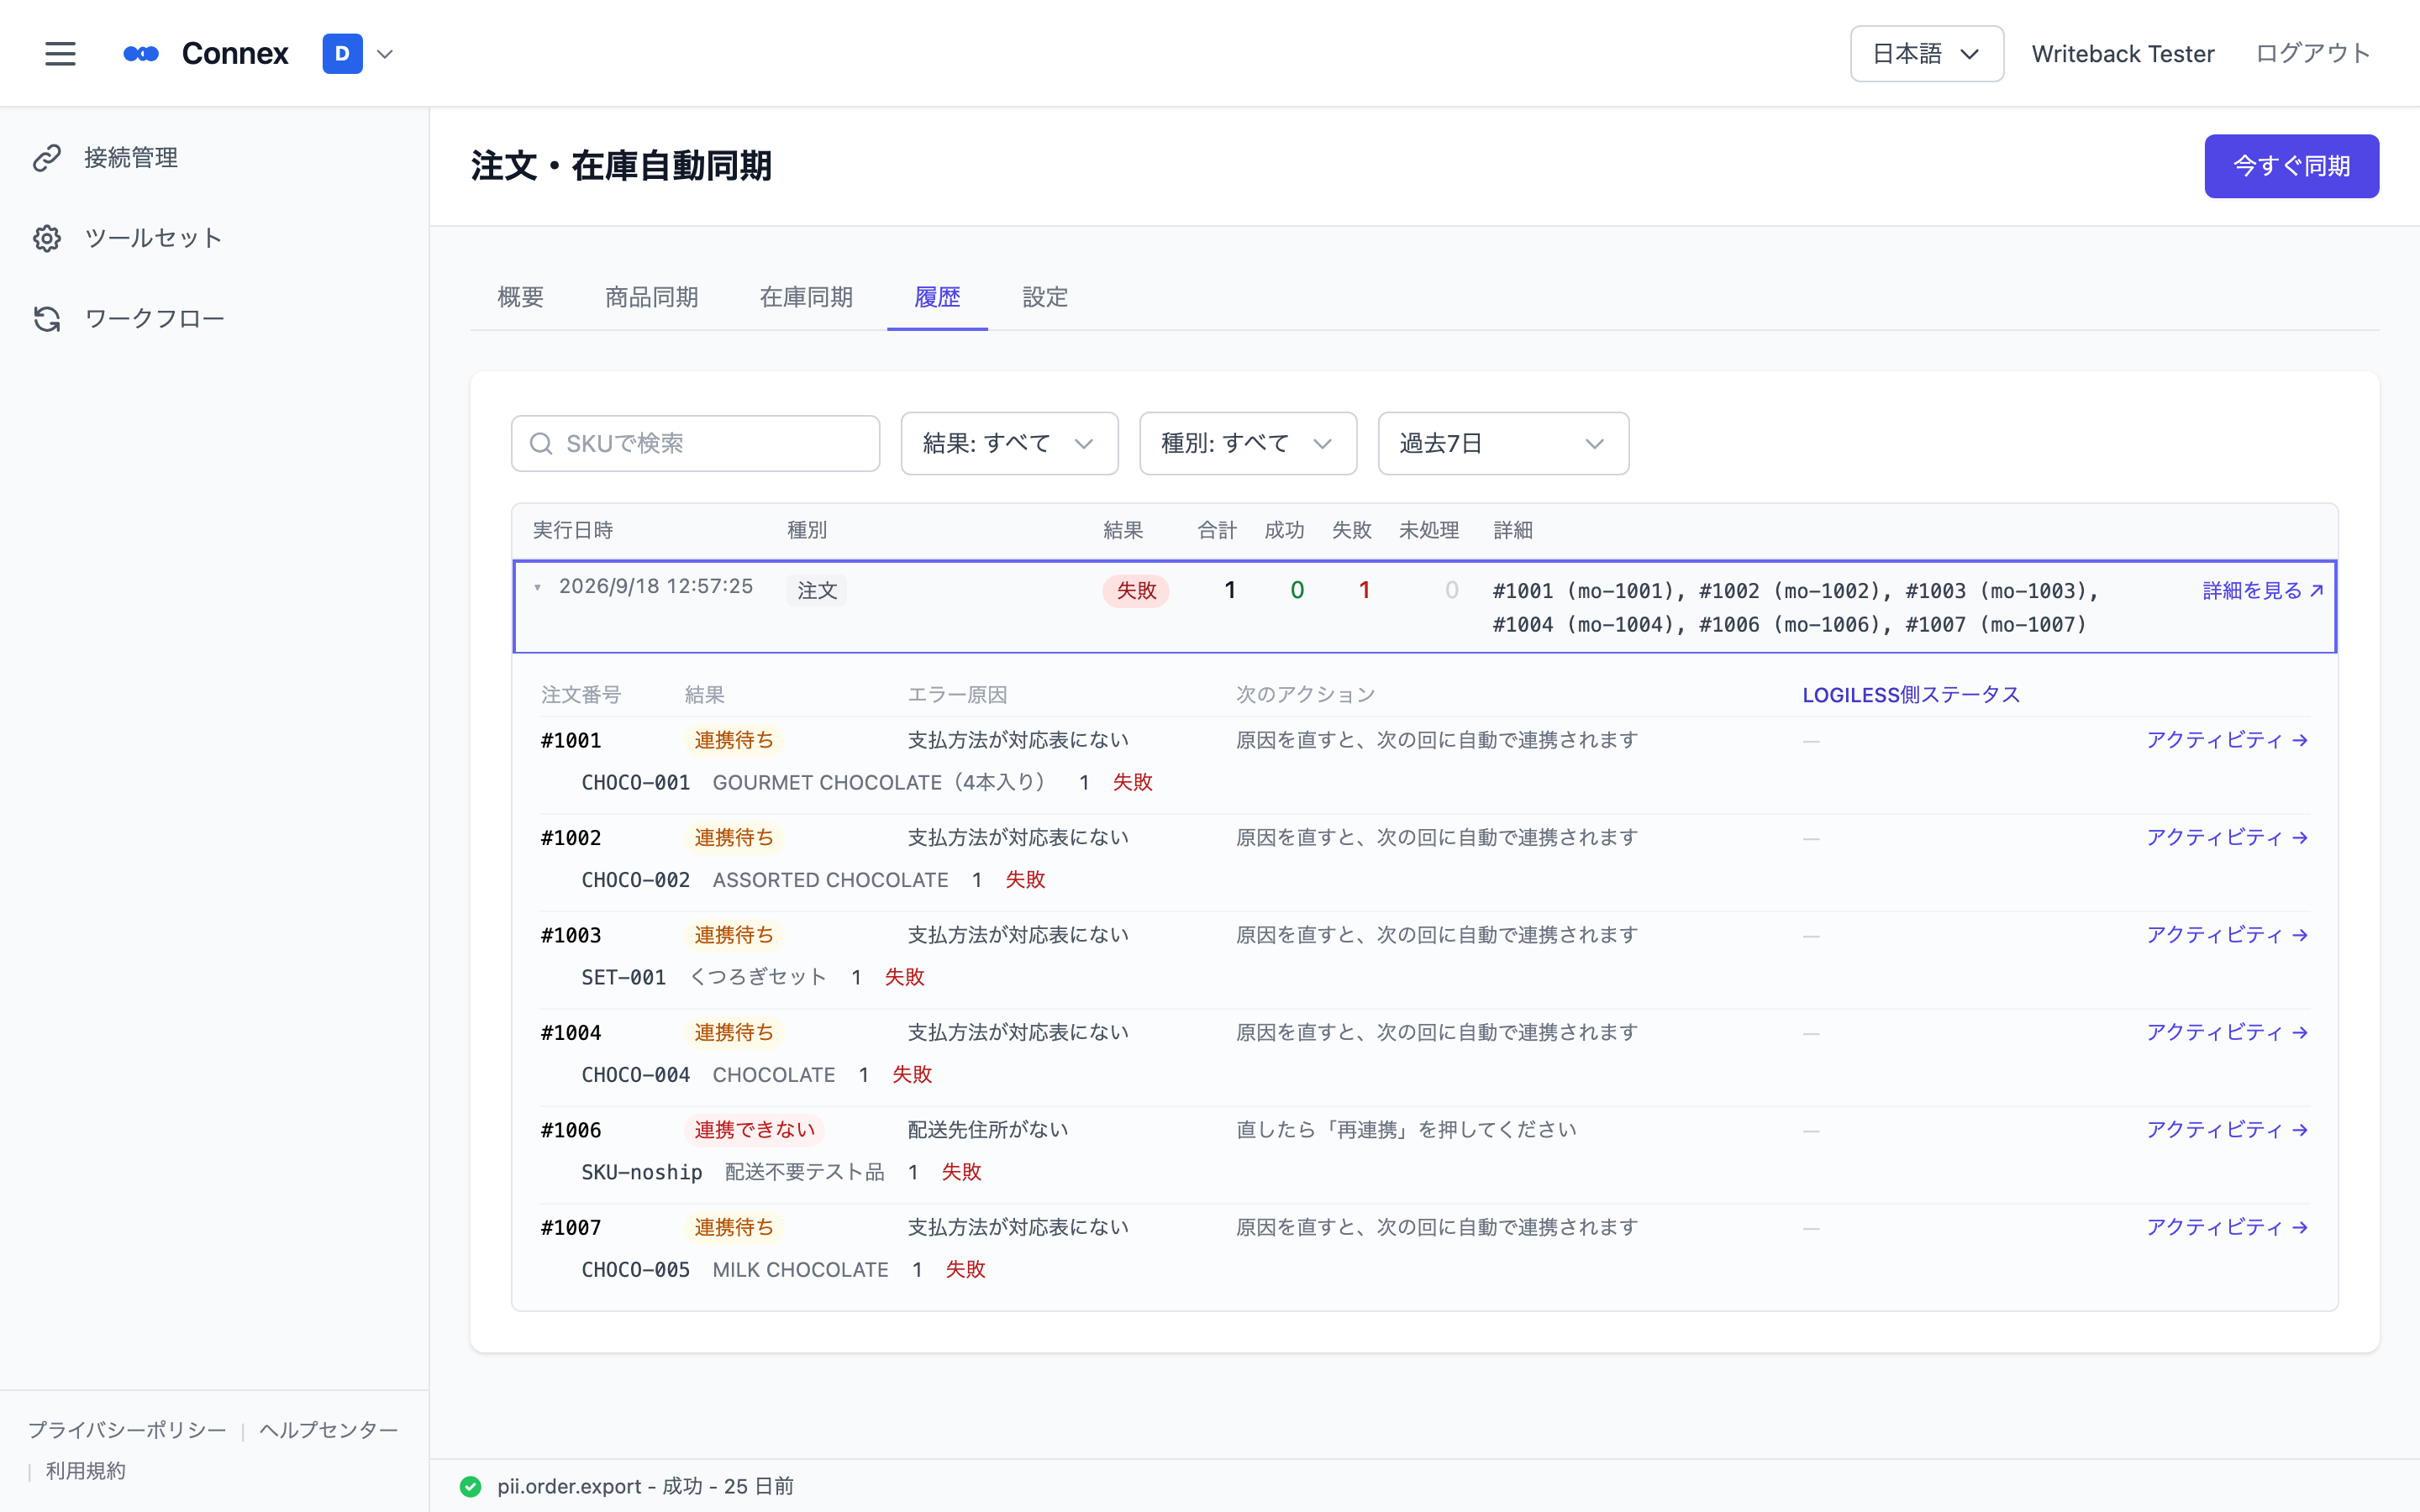Open the 過去7日 date range dropdown
The image size is (2420, 1512).
point(1503,443)
